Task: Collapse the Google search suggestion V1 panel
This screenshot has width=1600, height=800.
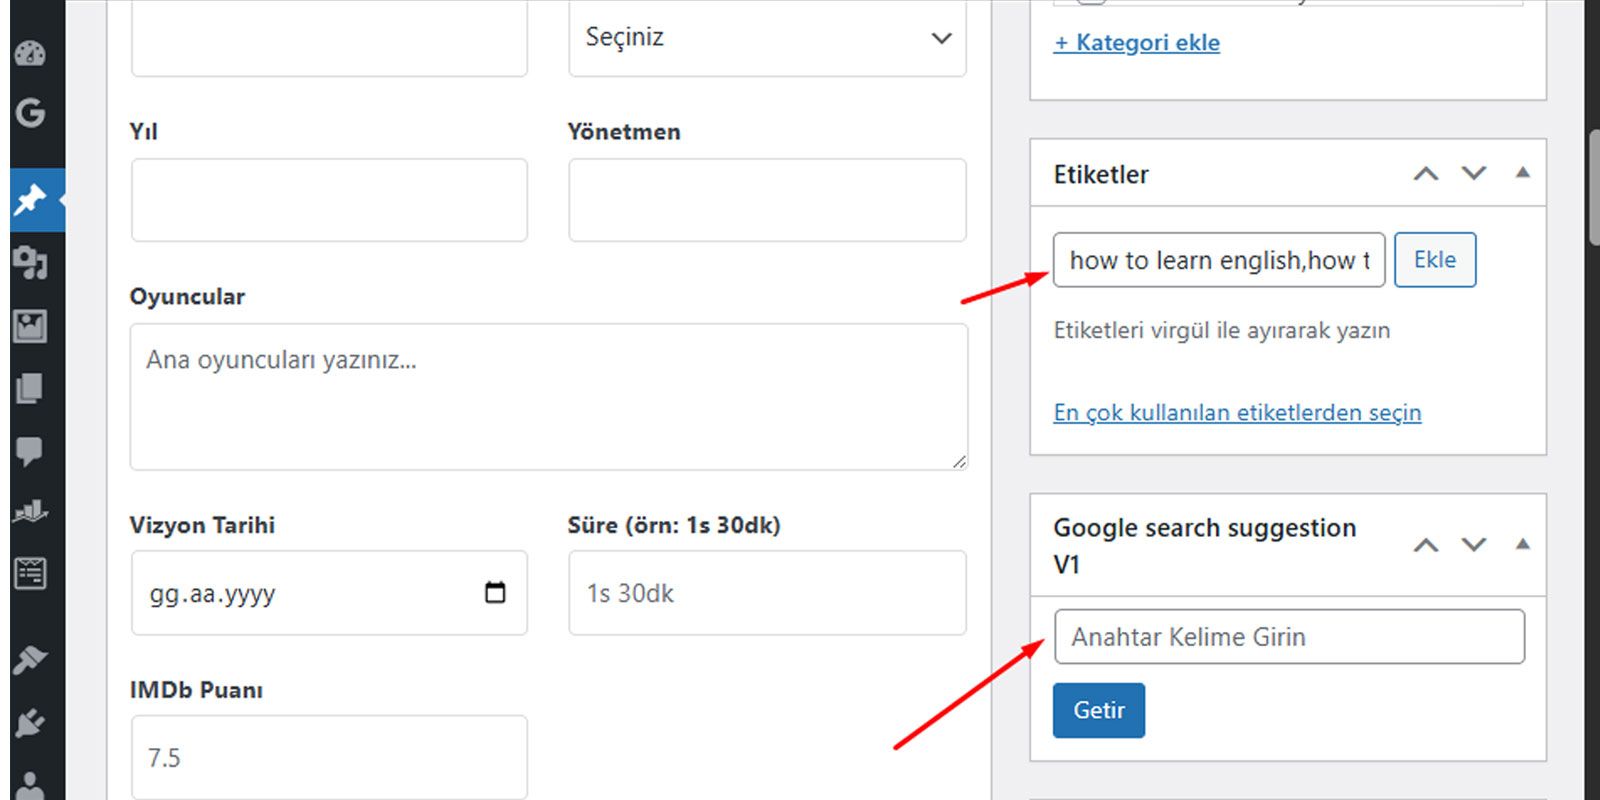Action: (x=1523, y=545)
